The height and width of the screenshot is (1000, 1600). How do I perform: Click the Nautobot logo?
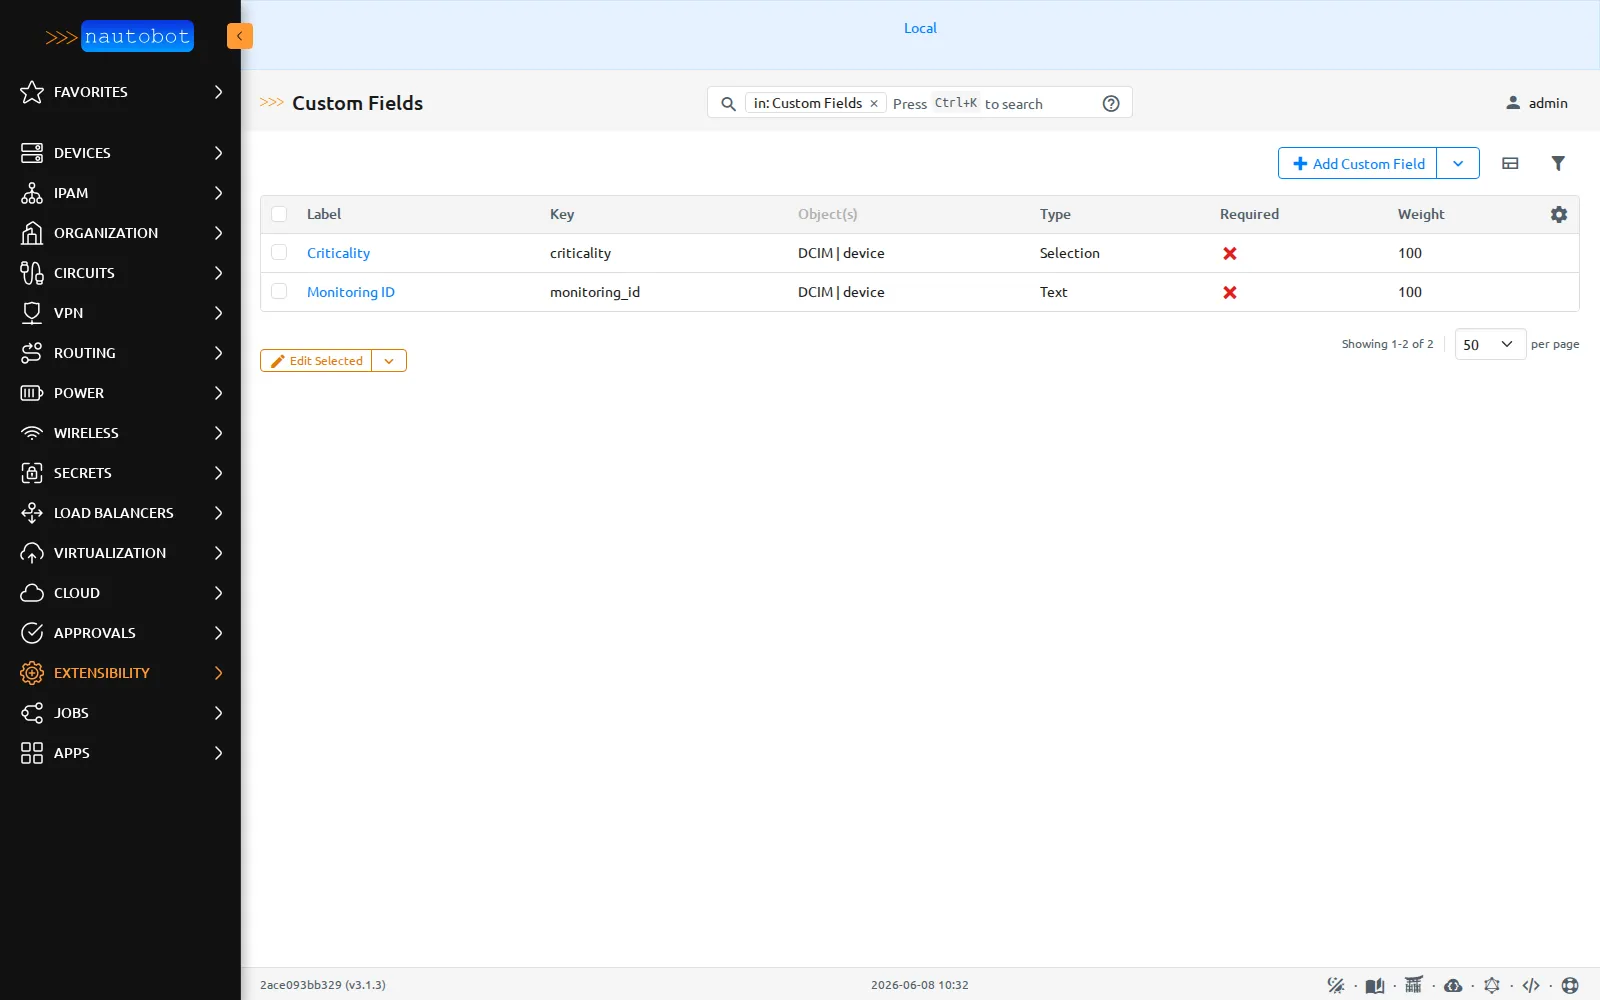120,37
